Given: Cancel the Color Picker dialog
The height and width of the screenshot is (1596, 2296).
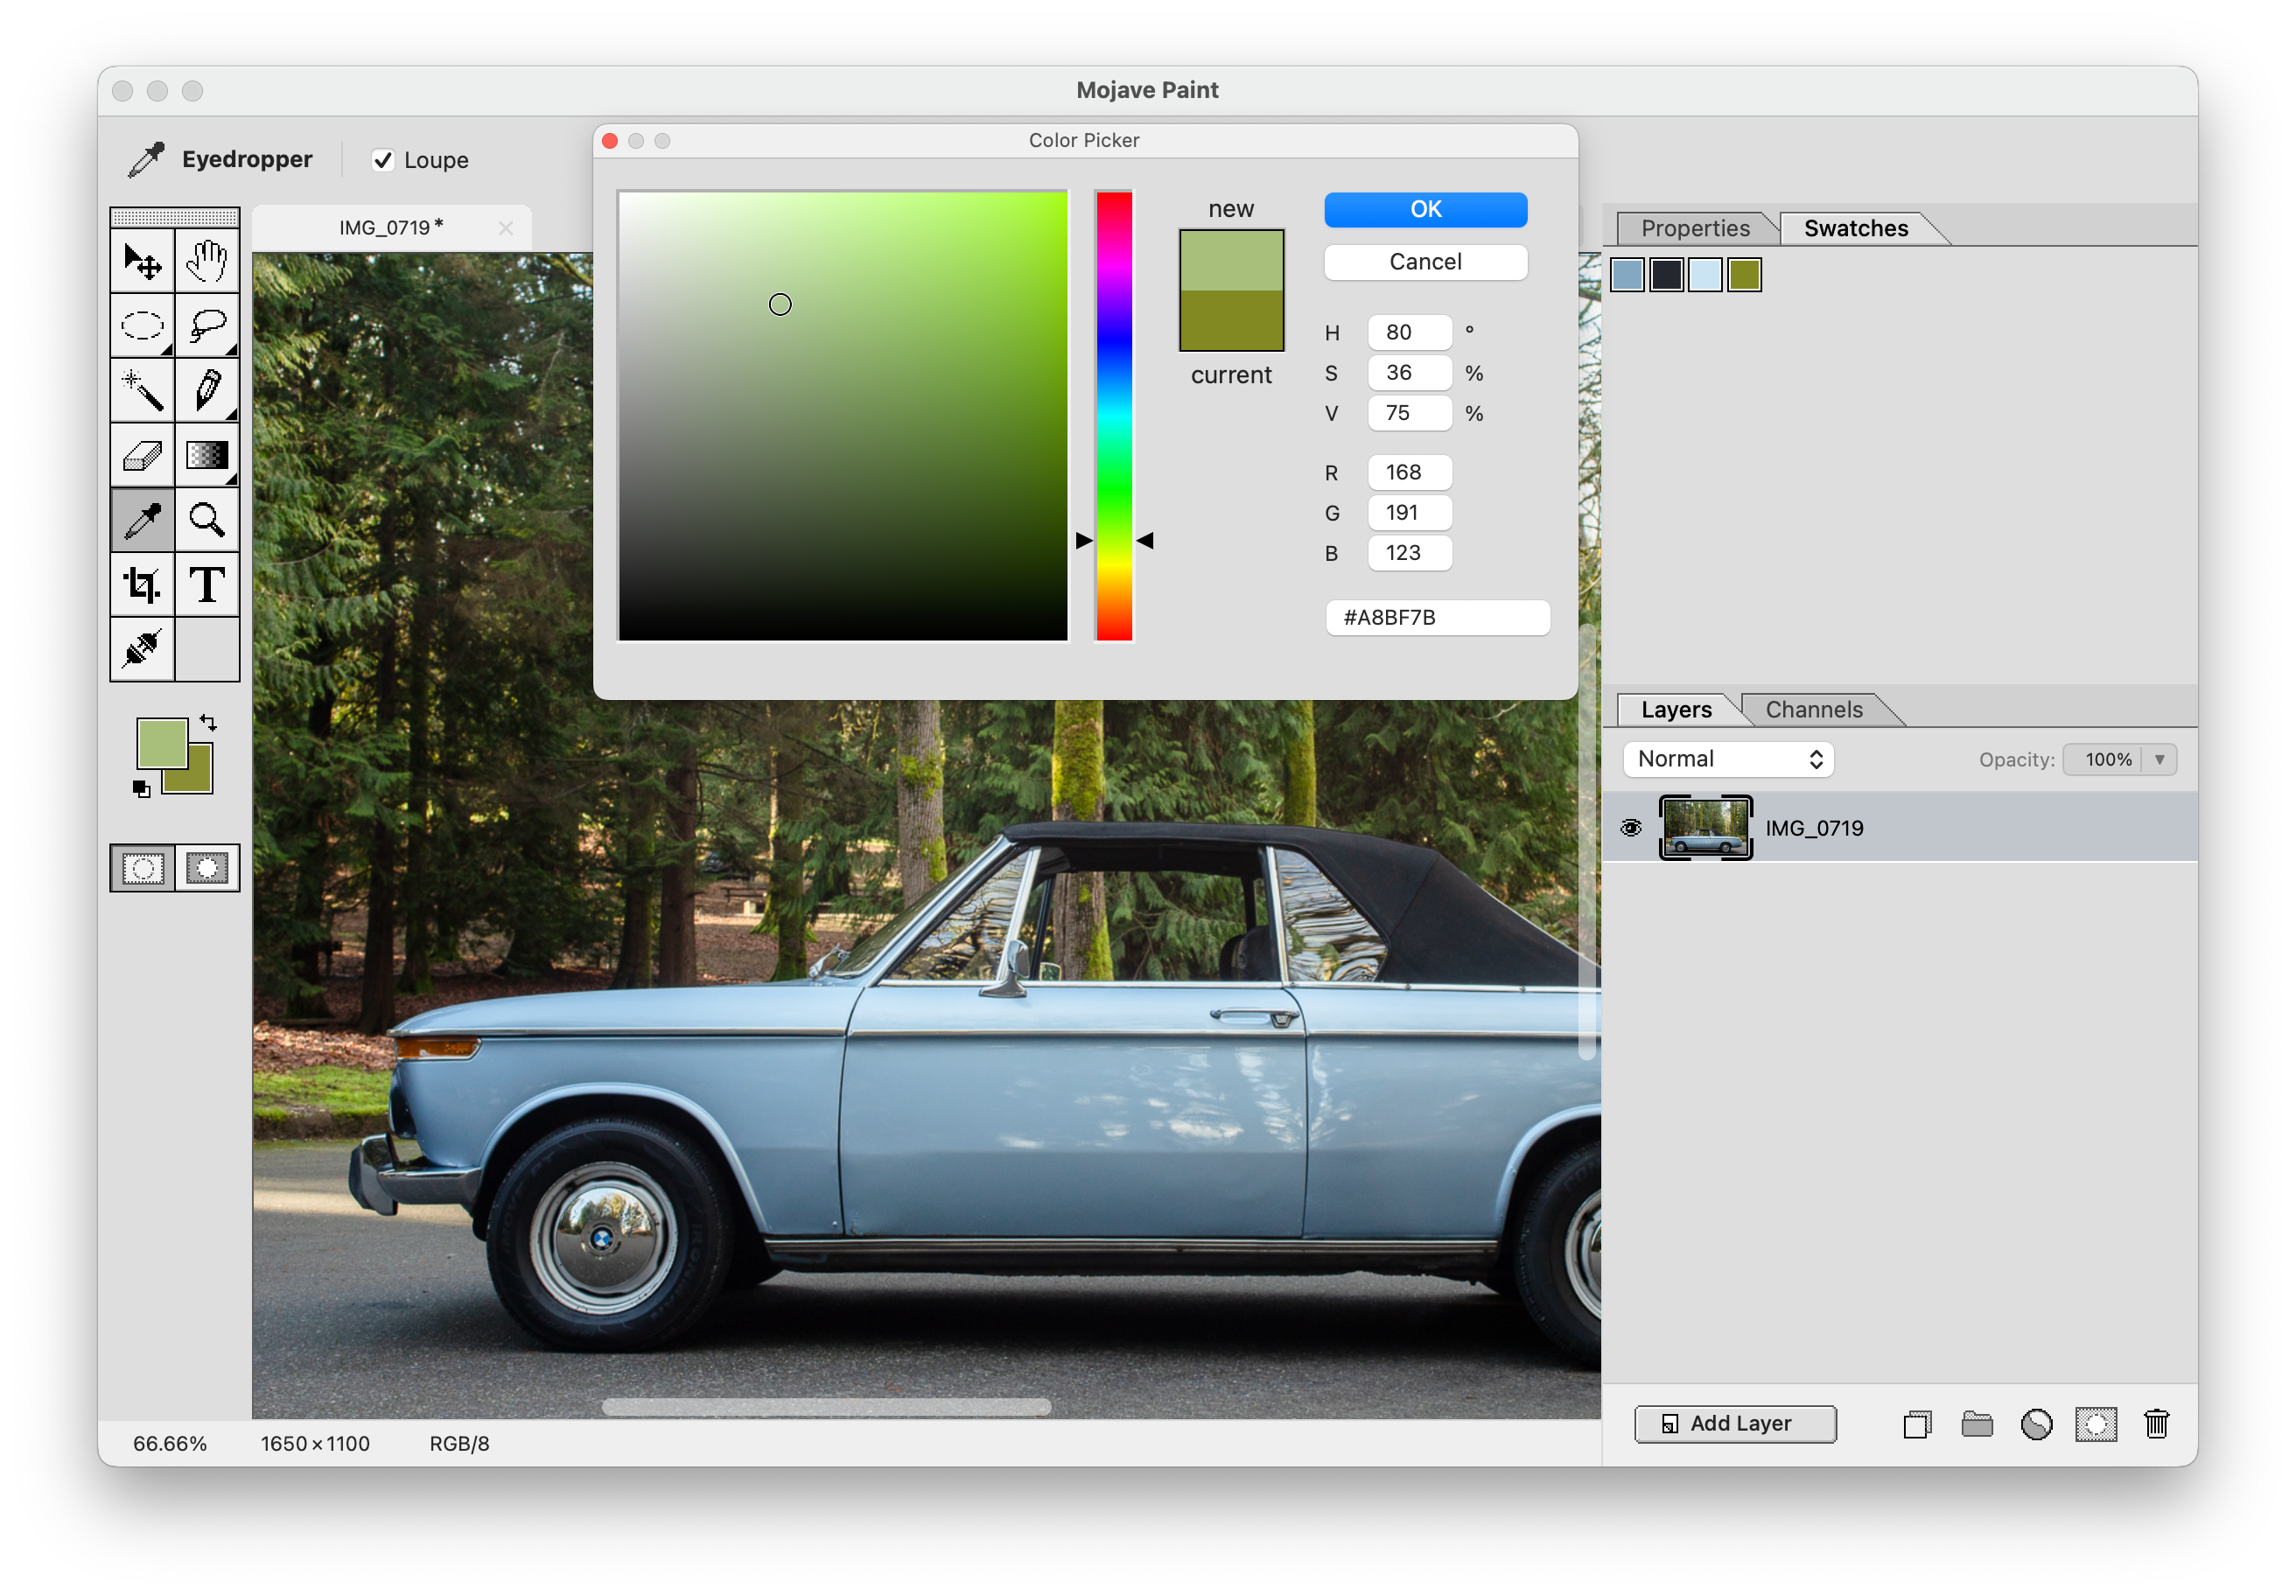Looking at the screenshot, I should (1425, 262).
